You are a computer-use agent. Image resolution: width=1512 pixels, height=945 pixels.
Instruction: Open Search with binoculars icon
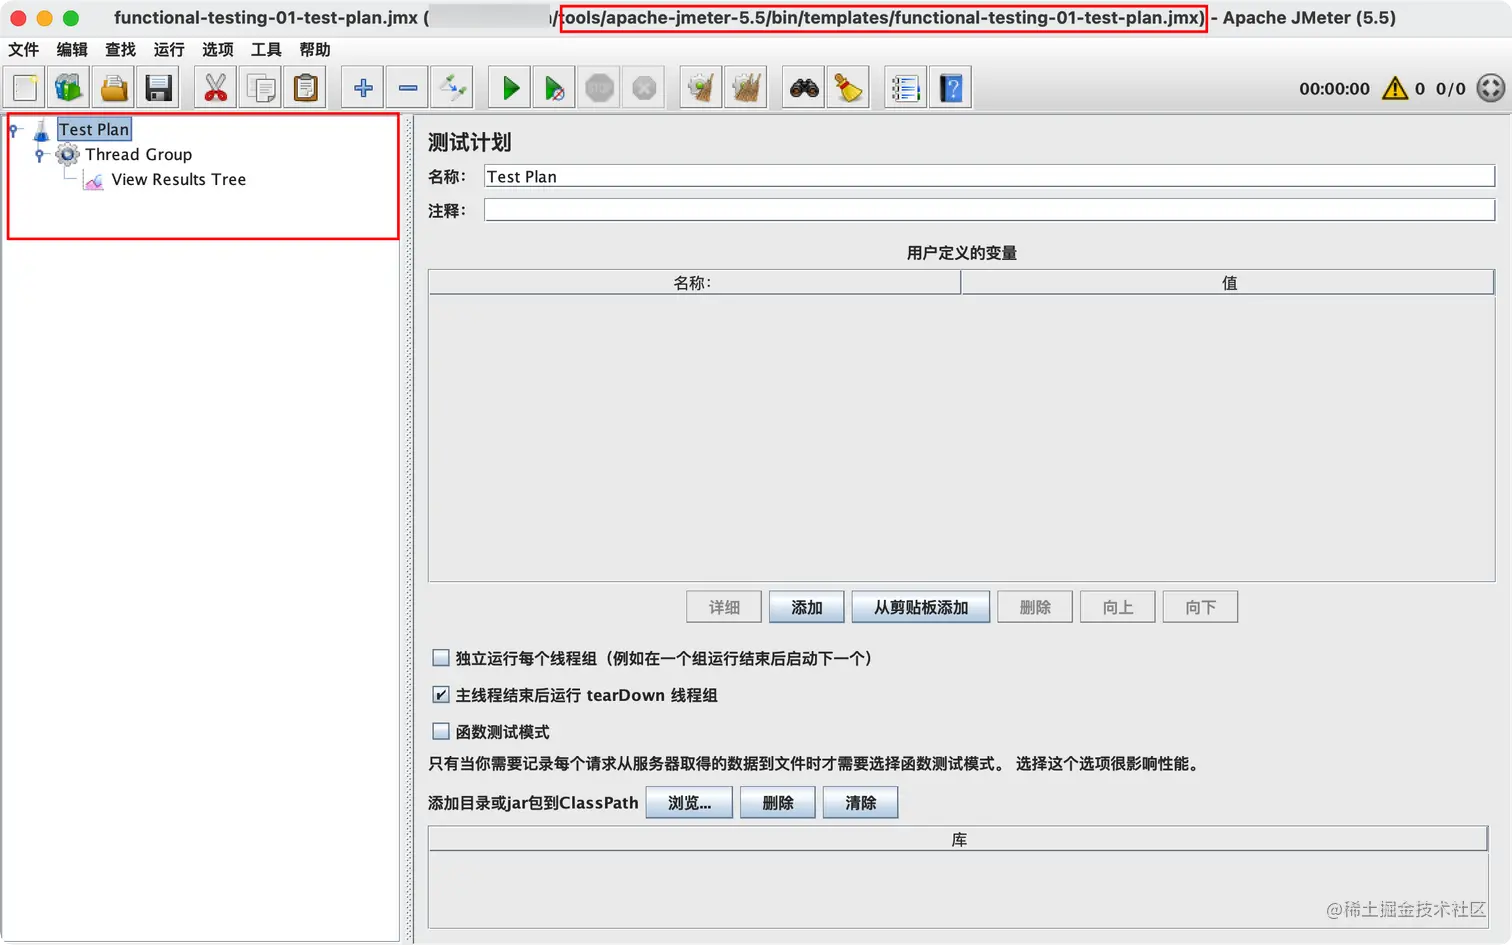[804, 88]
